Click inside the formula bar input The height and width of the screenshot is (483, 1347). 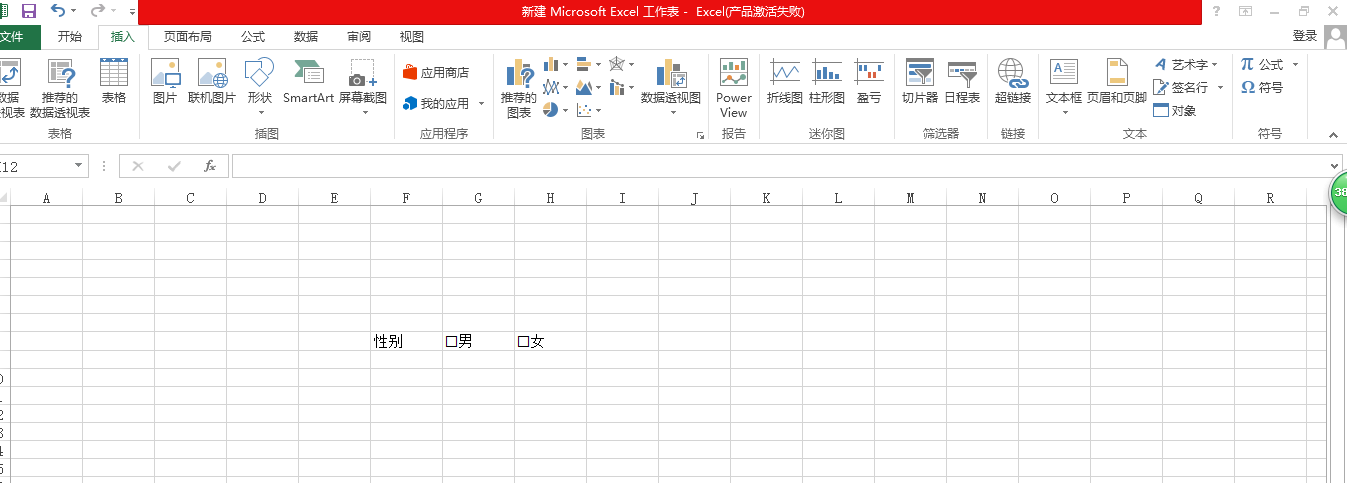pos(780,166)
